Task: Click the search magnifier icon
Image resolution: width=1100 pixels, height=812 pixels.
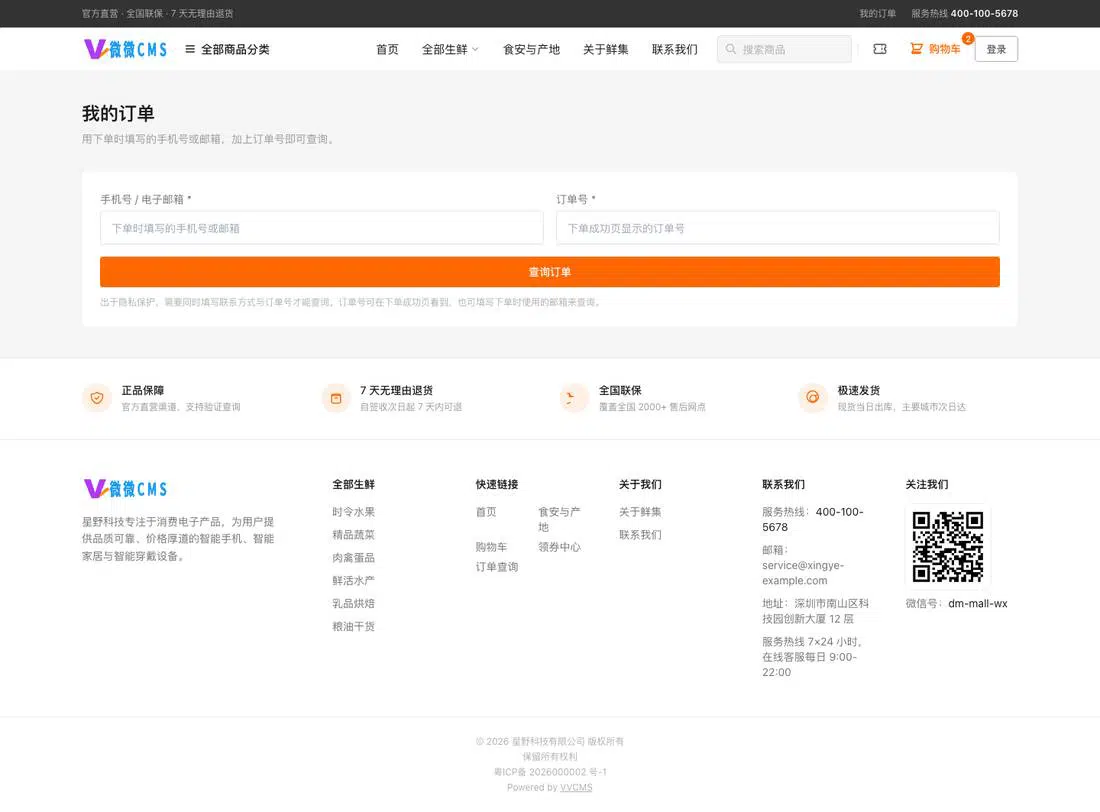Action: tap(731, 49)
